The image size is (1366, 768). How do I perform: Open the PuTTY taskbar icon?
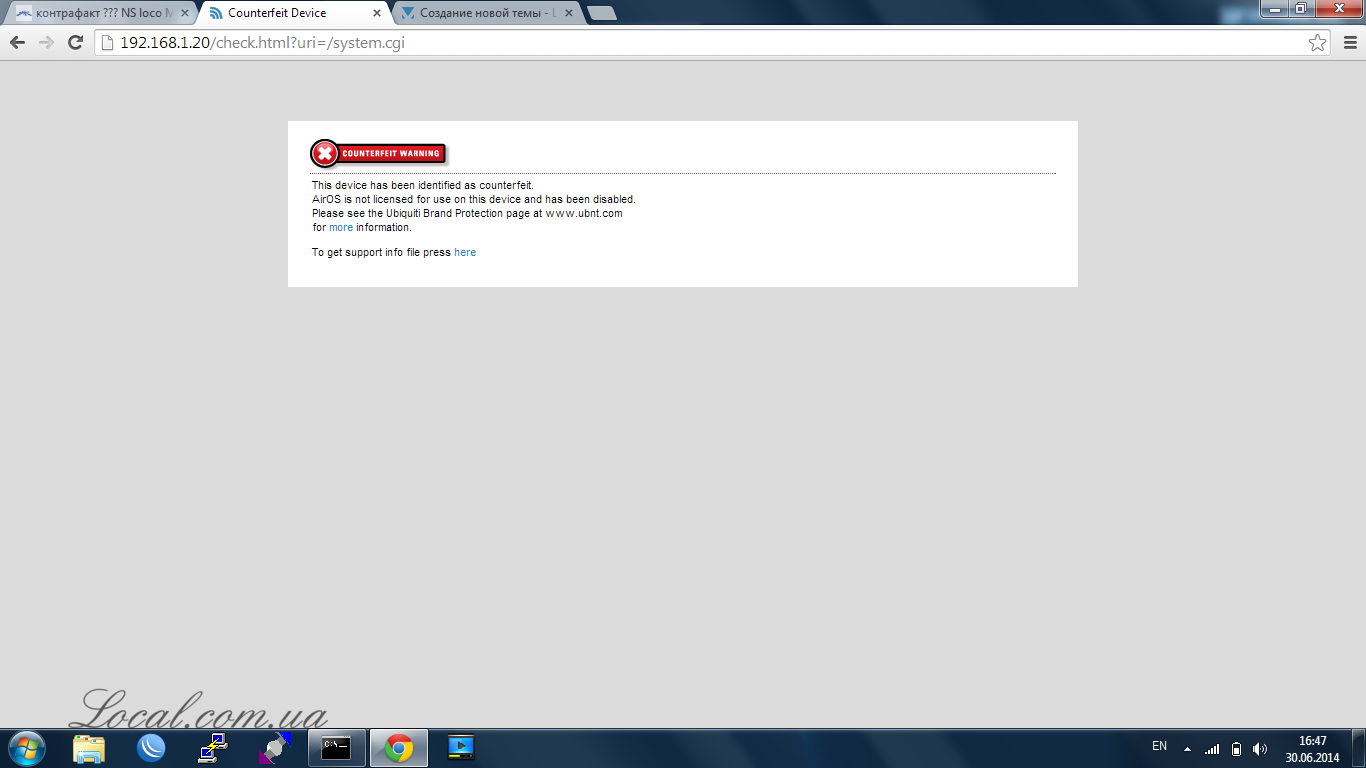pos(213,748)
